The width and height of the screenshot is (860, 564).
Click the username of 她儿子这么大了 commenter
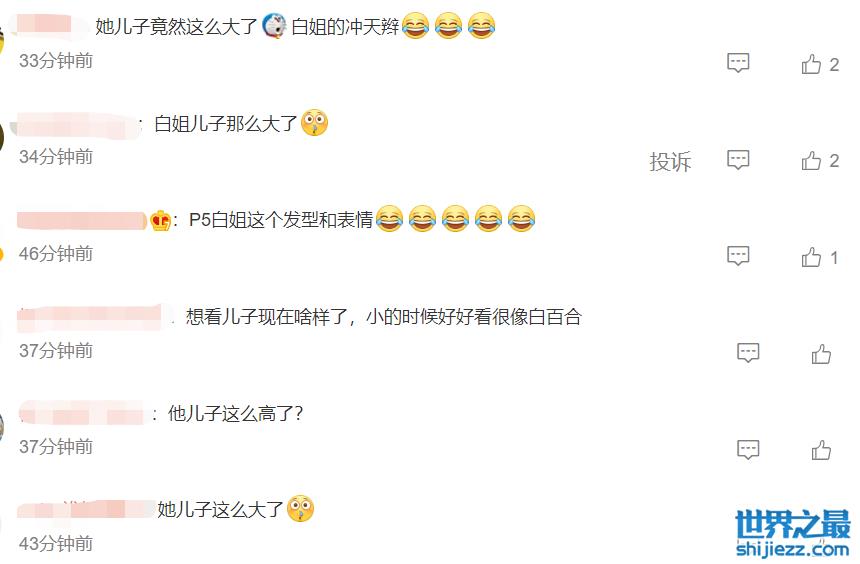86,509
